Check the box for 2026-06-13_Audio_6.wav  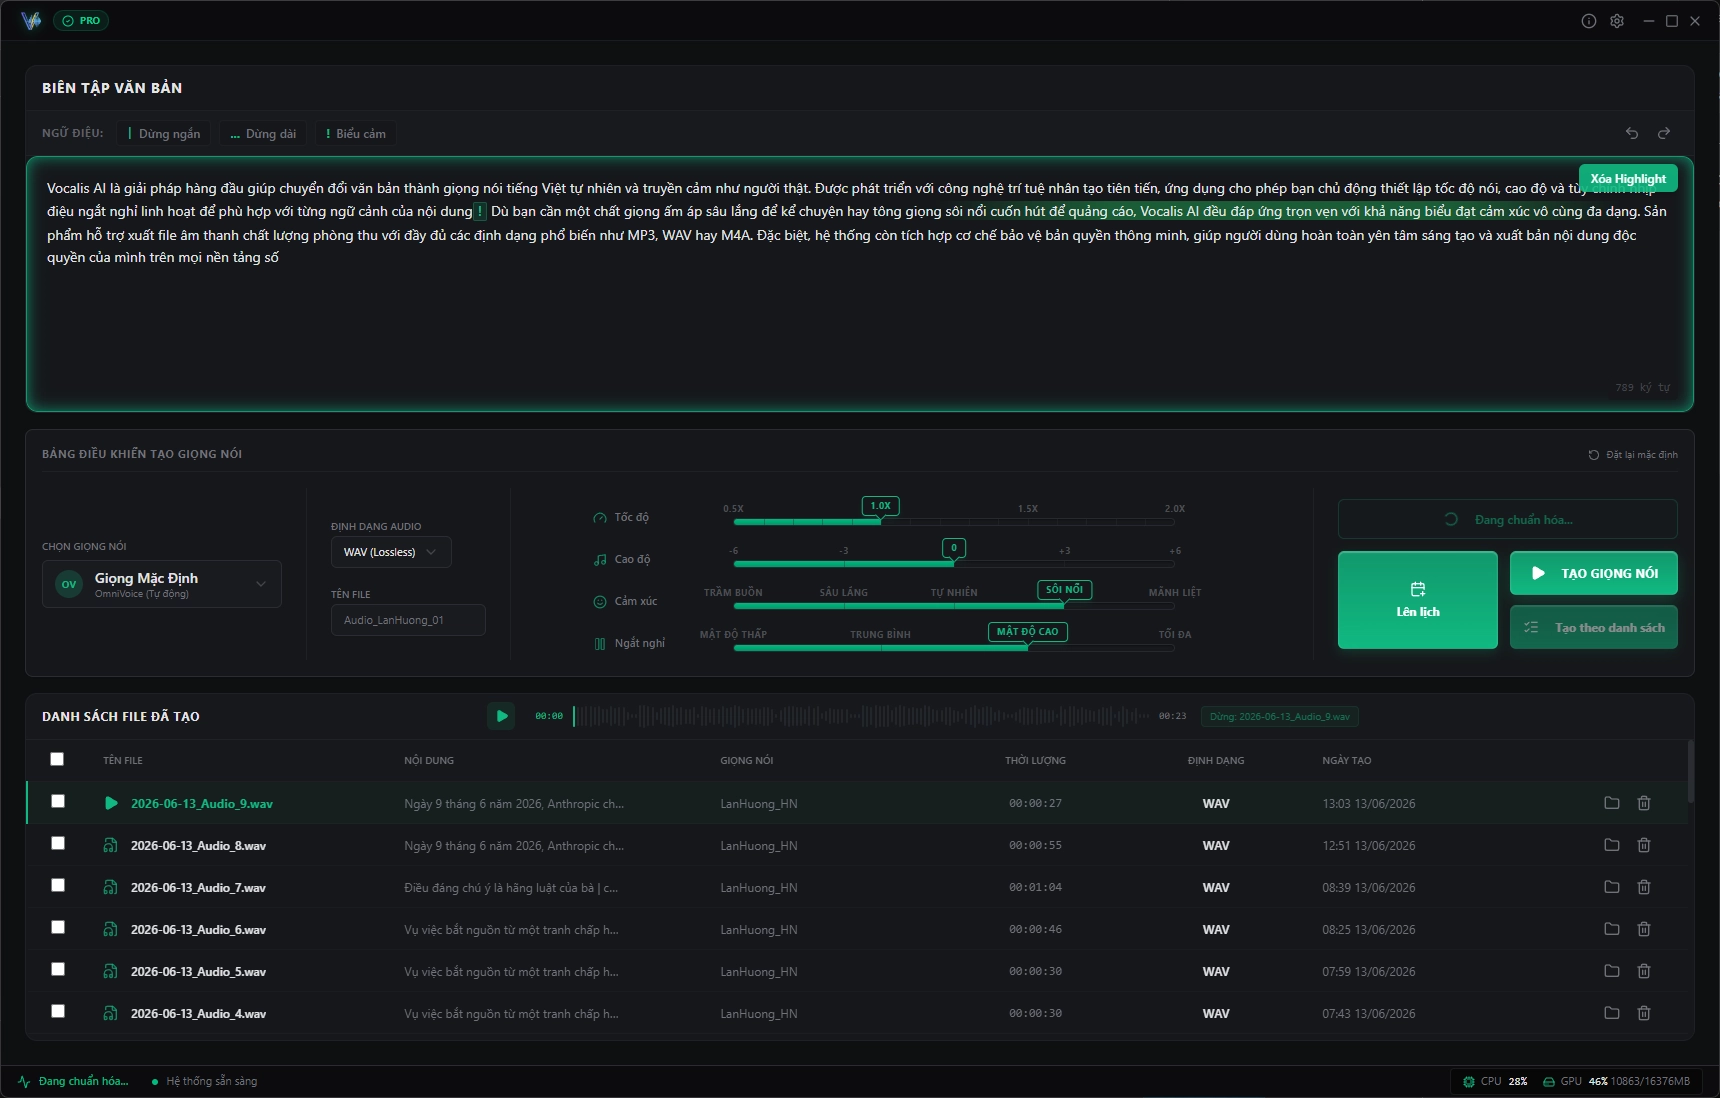(x=58, y=927)
